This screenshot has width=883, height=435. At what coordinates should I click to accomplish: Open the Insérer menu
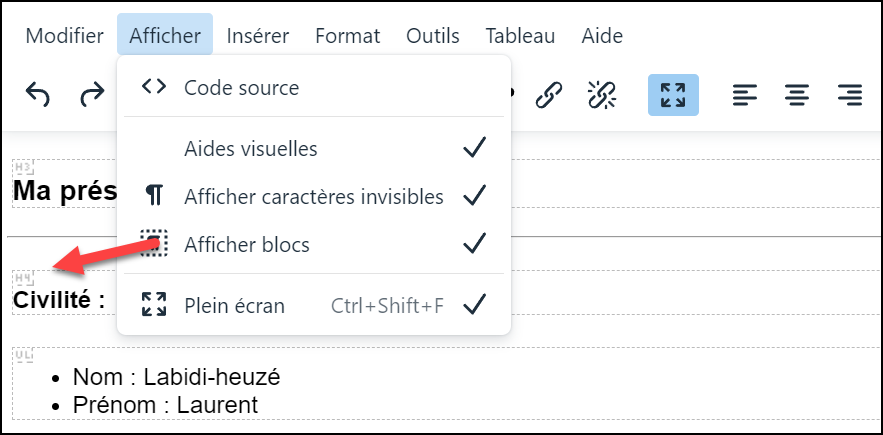258,36
